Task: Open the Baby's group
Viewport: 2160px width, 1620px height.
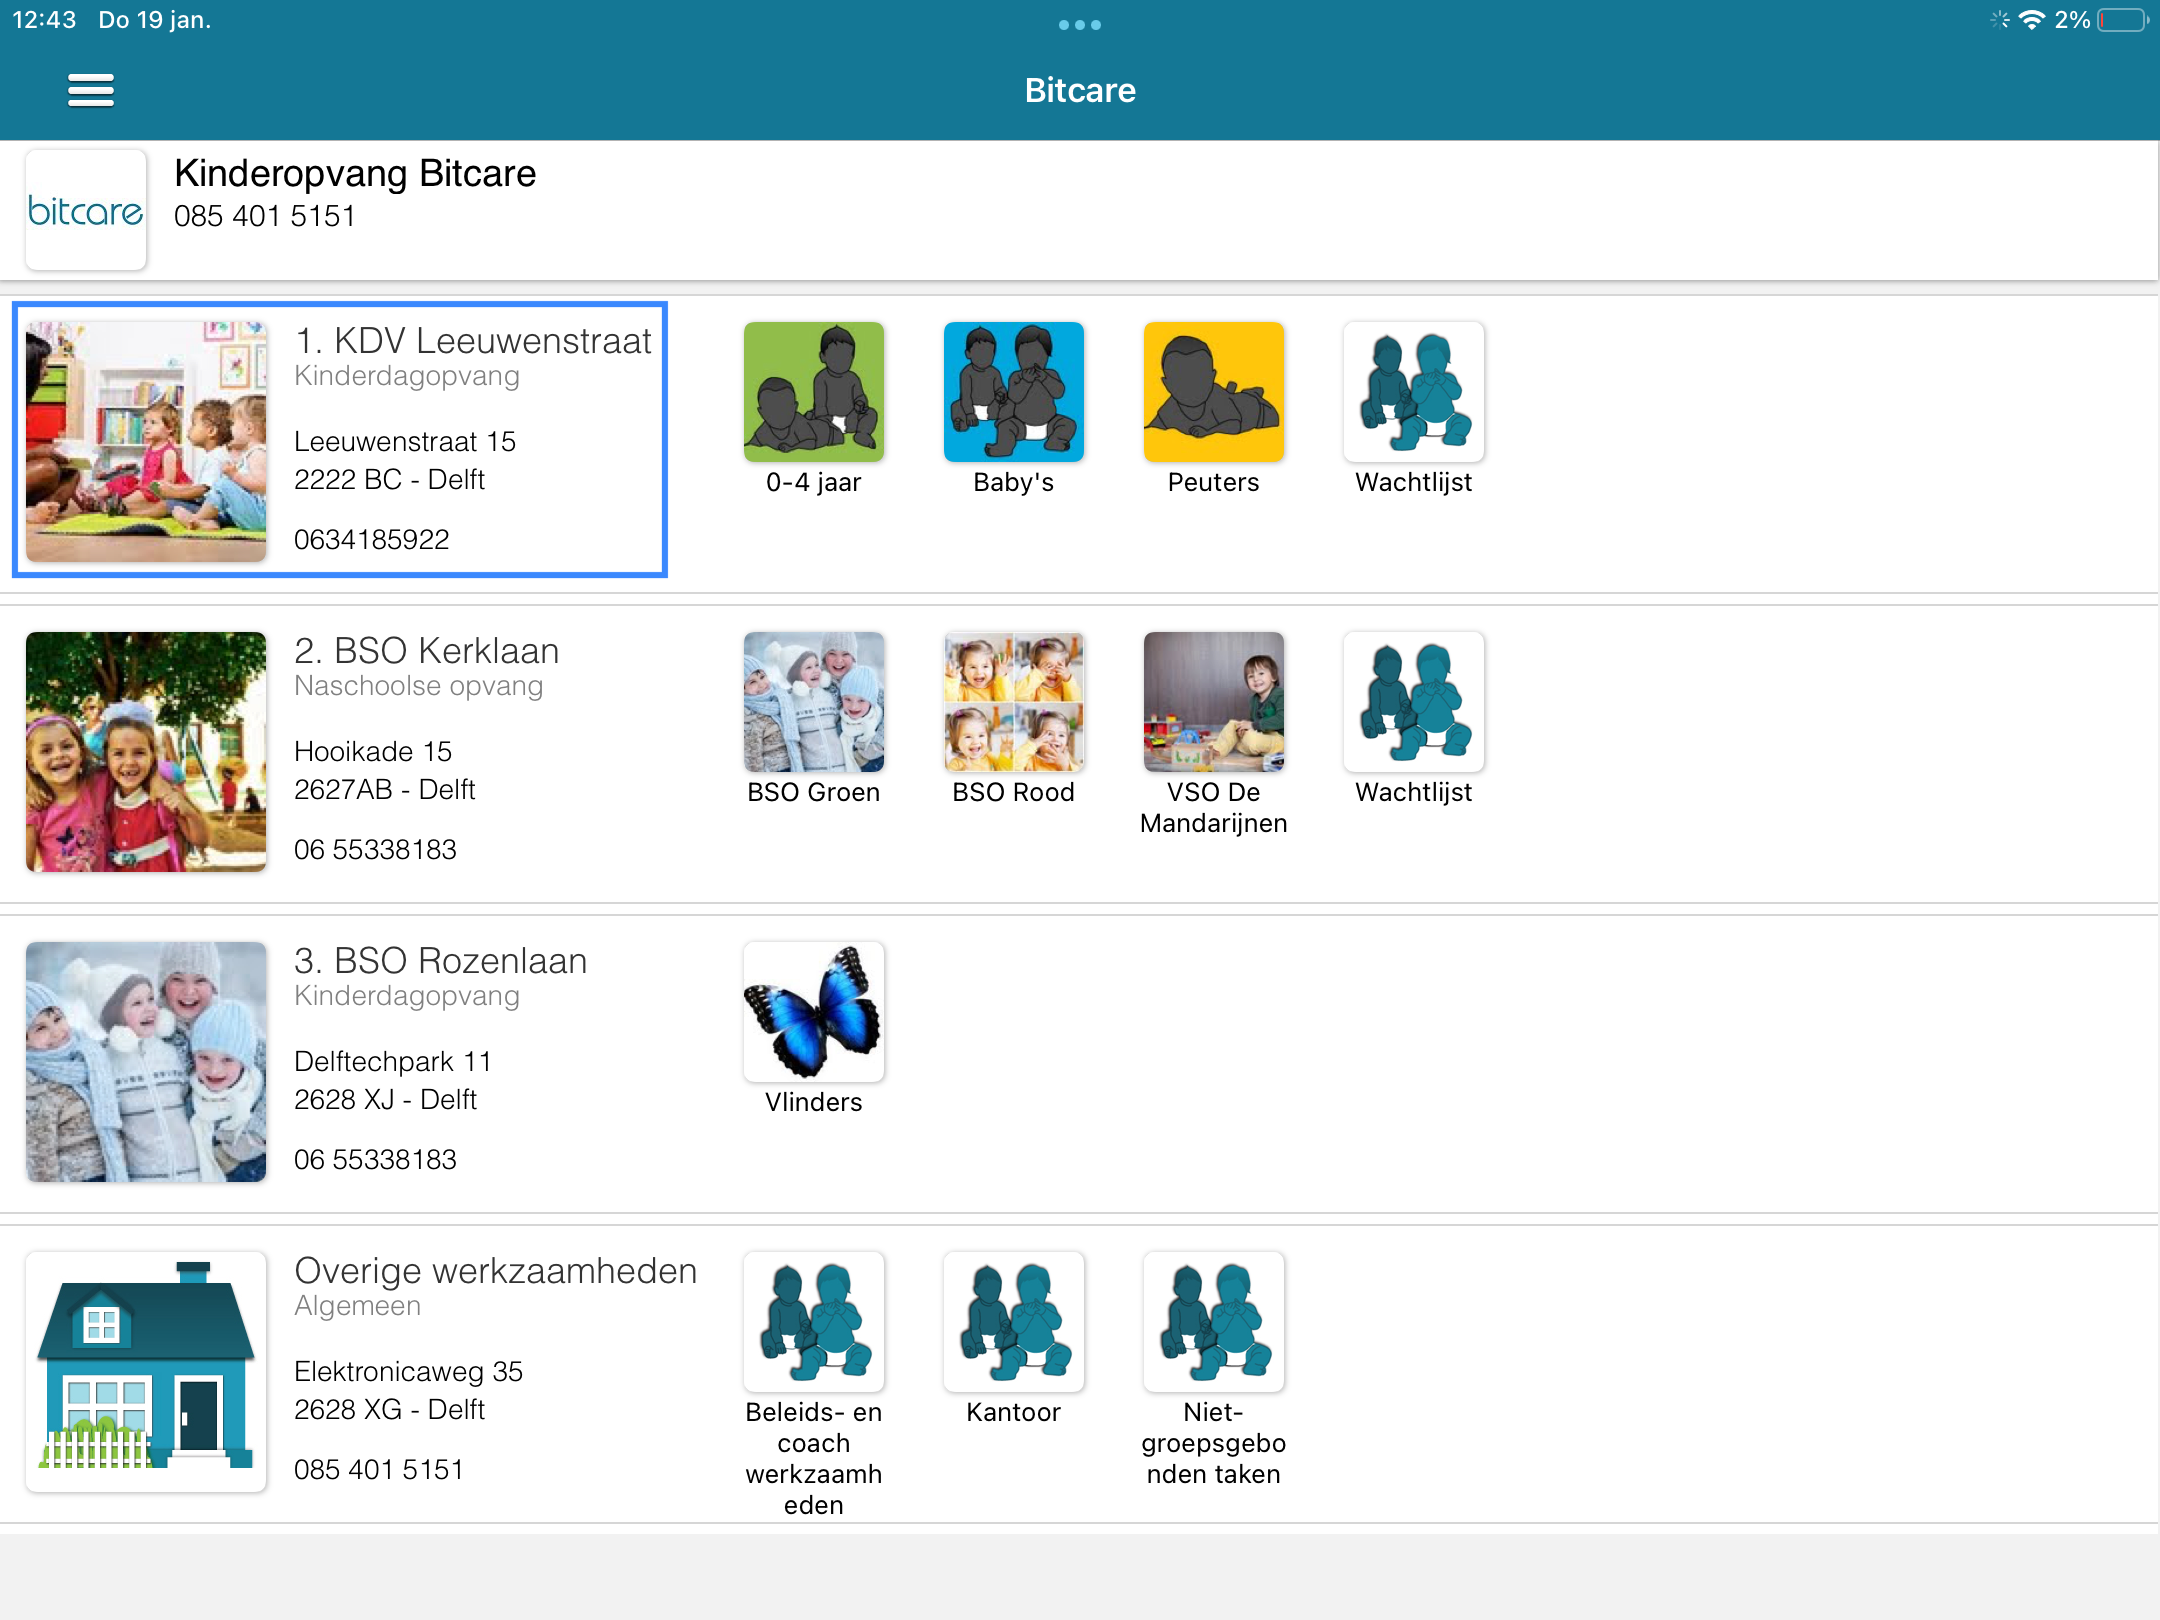Action: click(1013, 392)
